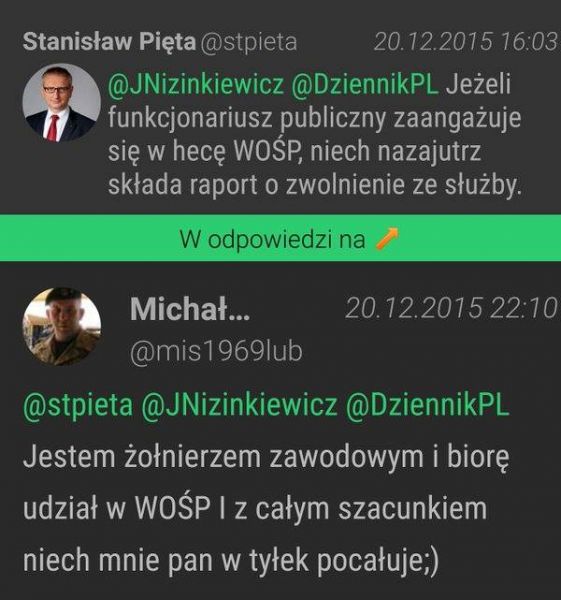Open @DziennikPL mention in first tweet
This screenshot has height=600, width=561.
click(x=364, y=85)
